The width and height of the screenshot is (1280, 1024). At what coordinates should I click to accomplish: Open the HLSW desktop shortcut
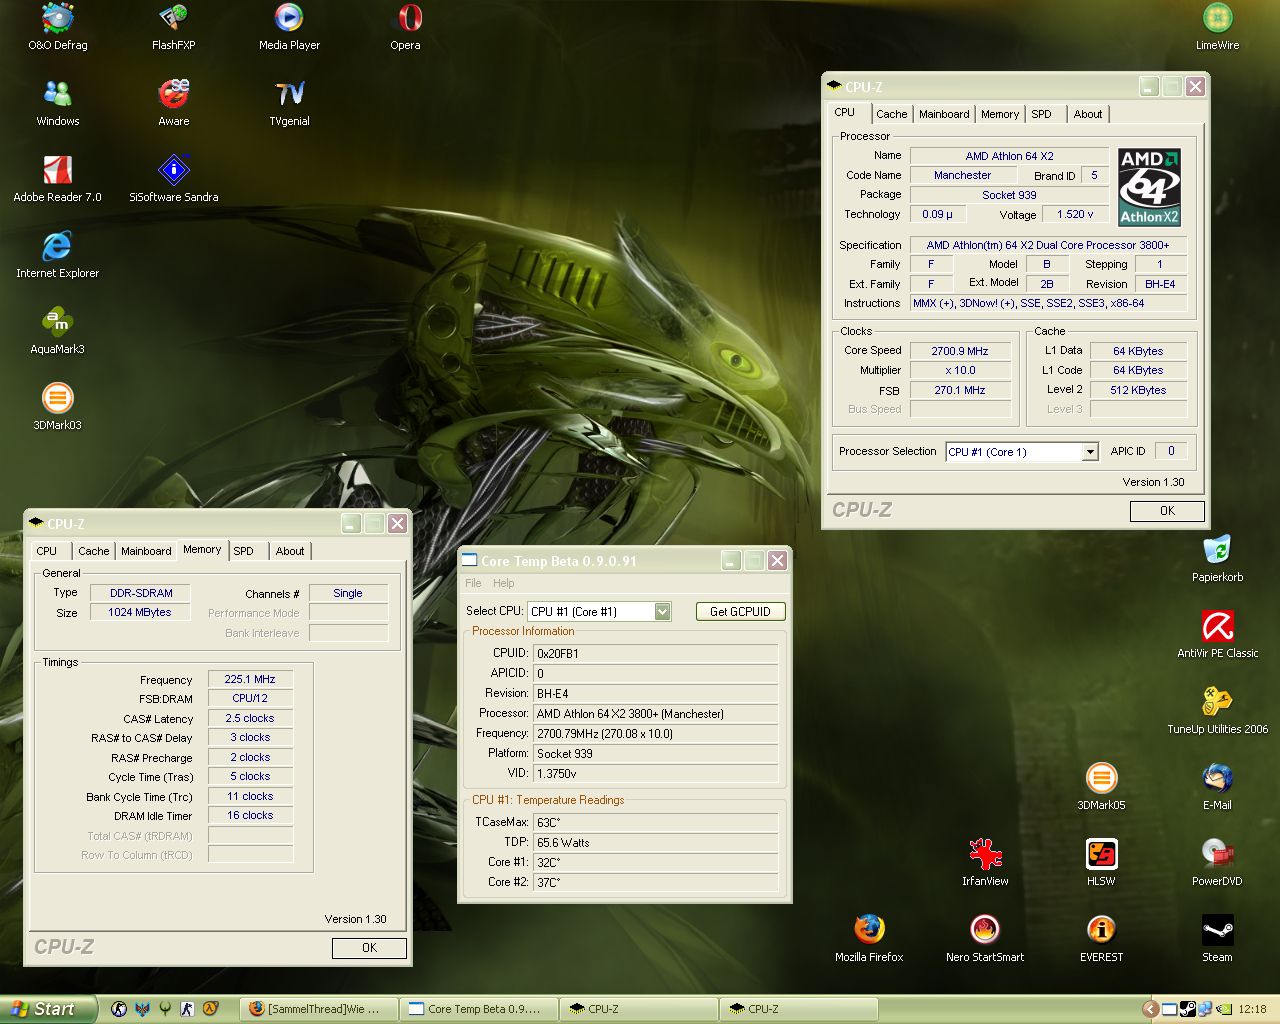point(1101,863)
